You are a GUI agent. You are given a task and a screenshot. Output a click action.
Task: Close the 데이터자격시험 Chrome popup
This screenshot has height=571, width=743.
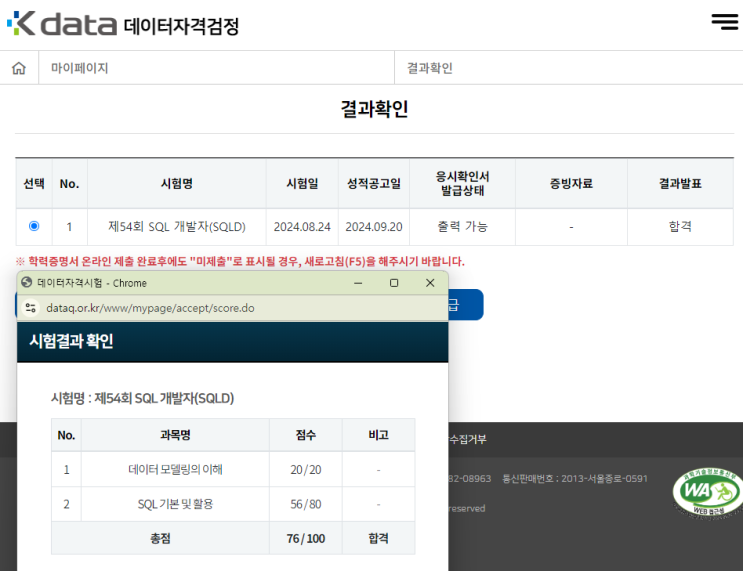pyautogui.click(x=430, y=283)
